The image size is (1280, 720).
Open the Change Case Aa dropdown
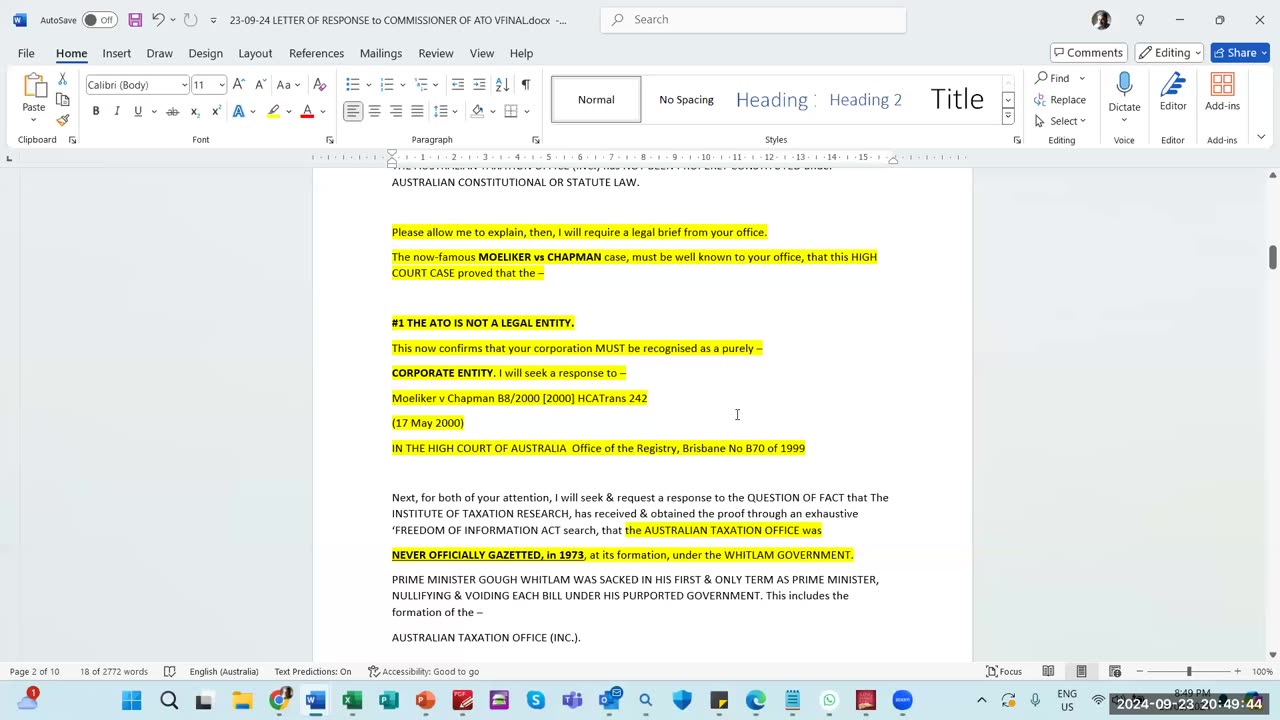click(289, 85)
